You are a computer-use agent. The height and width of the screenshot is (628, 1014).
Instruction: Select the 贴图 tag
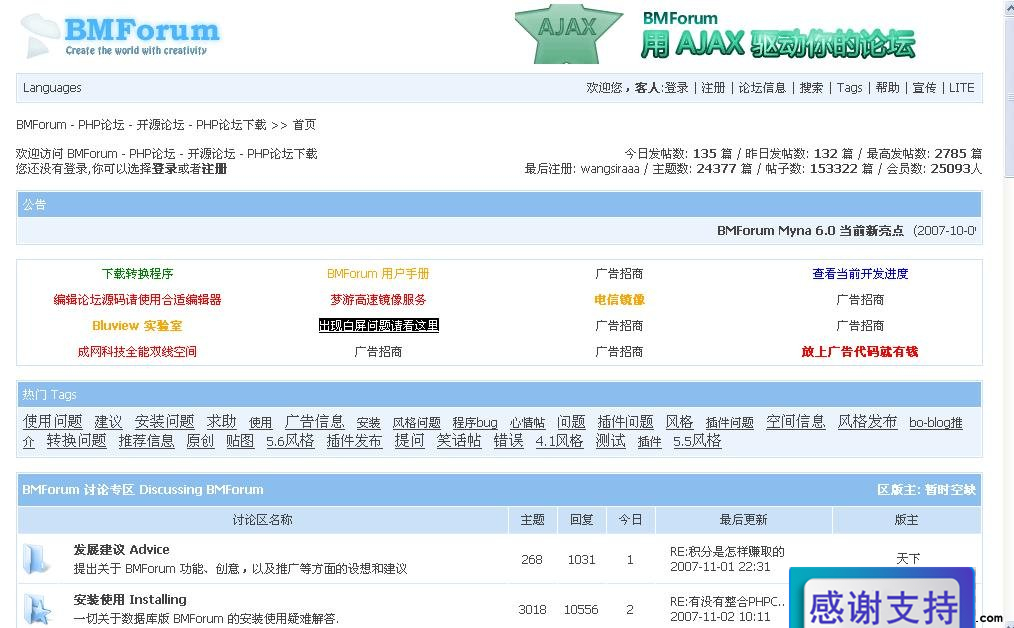241,441
